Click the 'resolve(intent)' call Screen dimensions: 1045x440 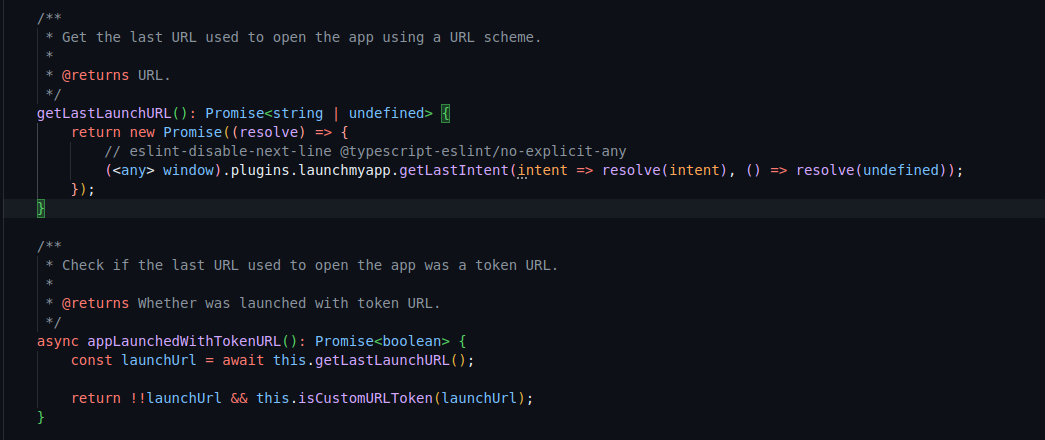point(664,170)
